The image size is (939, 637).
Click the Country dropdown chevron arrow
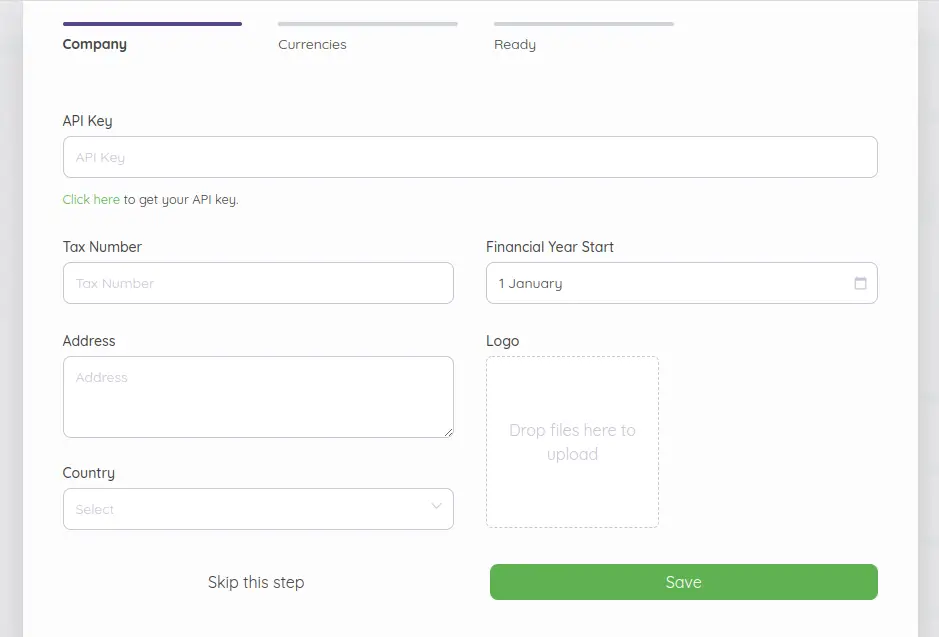click(437, 506)
